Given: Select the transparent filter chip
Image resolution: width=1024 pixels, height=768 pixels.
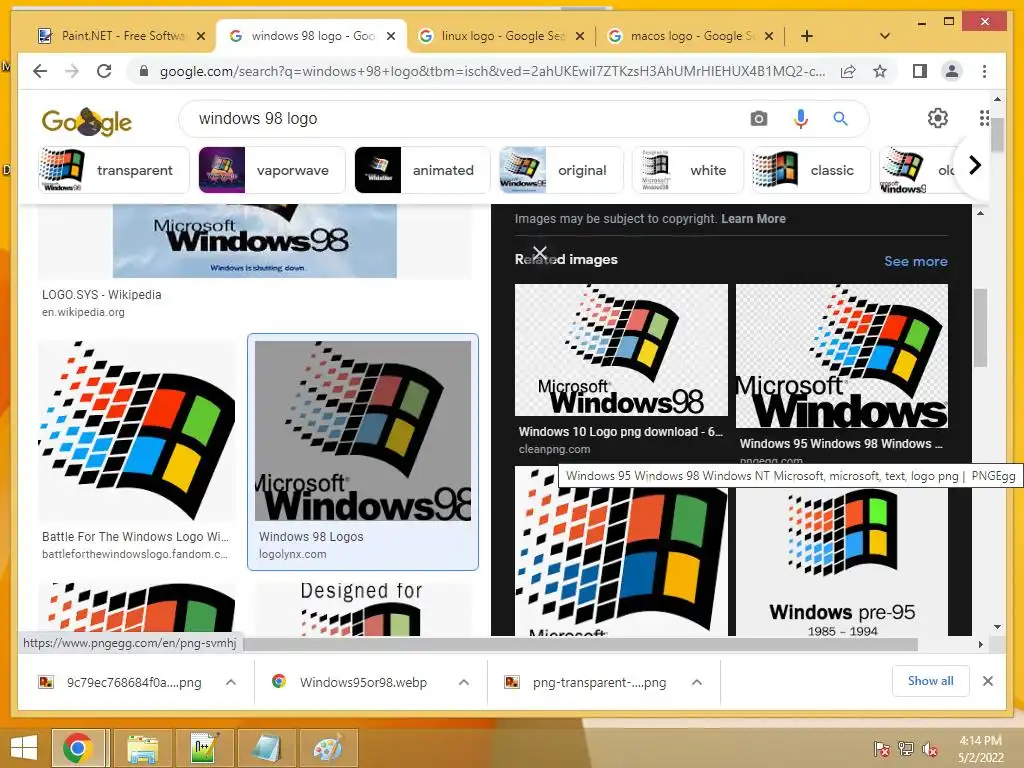Looking at the screenshot, I should pos(114,170).
